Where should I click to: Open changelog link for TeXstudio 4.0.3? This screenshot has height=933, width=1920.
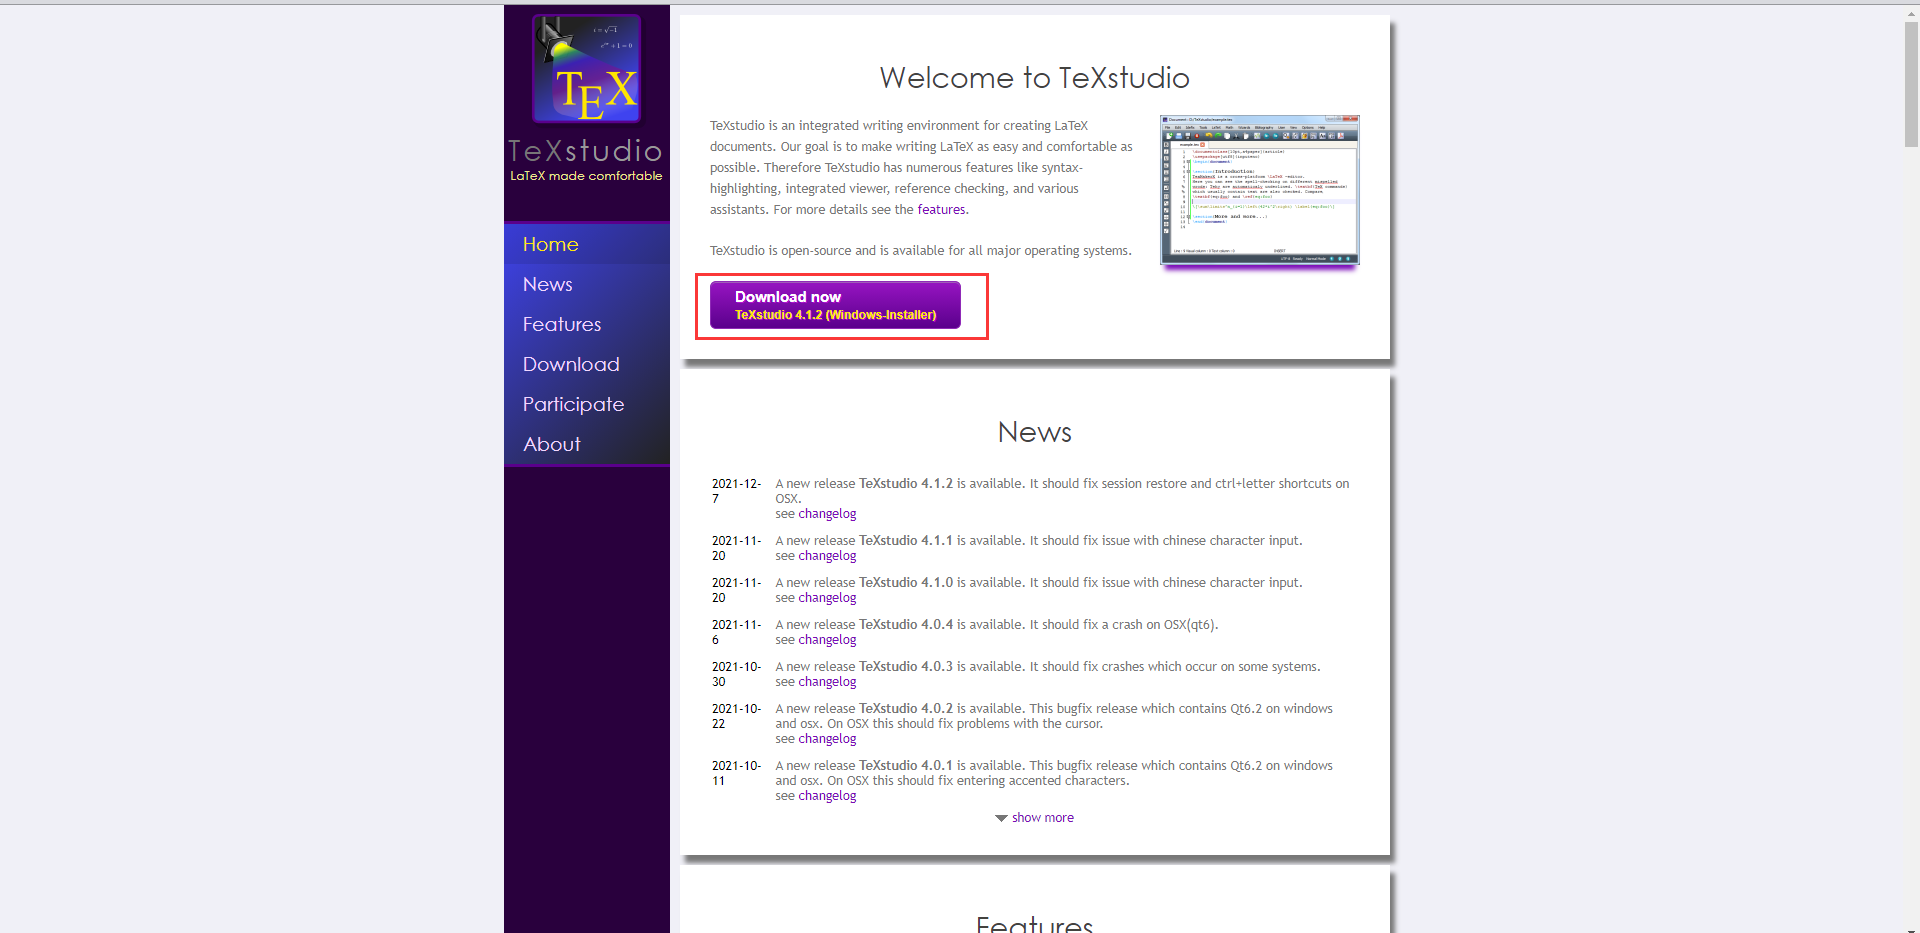pos(827,682)
